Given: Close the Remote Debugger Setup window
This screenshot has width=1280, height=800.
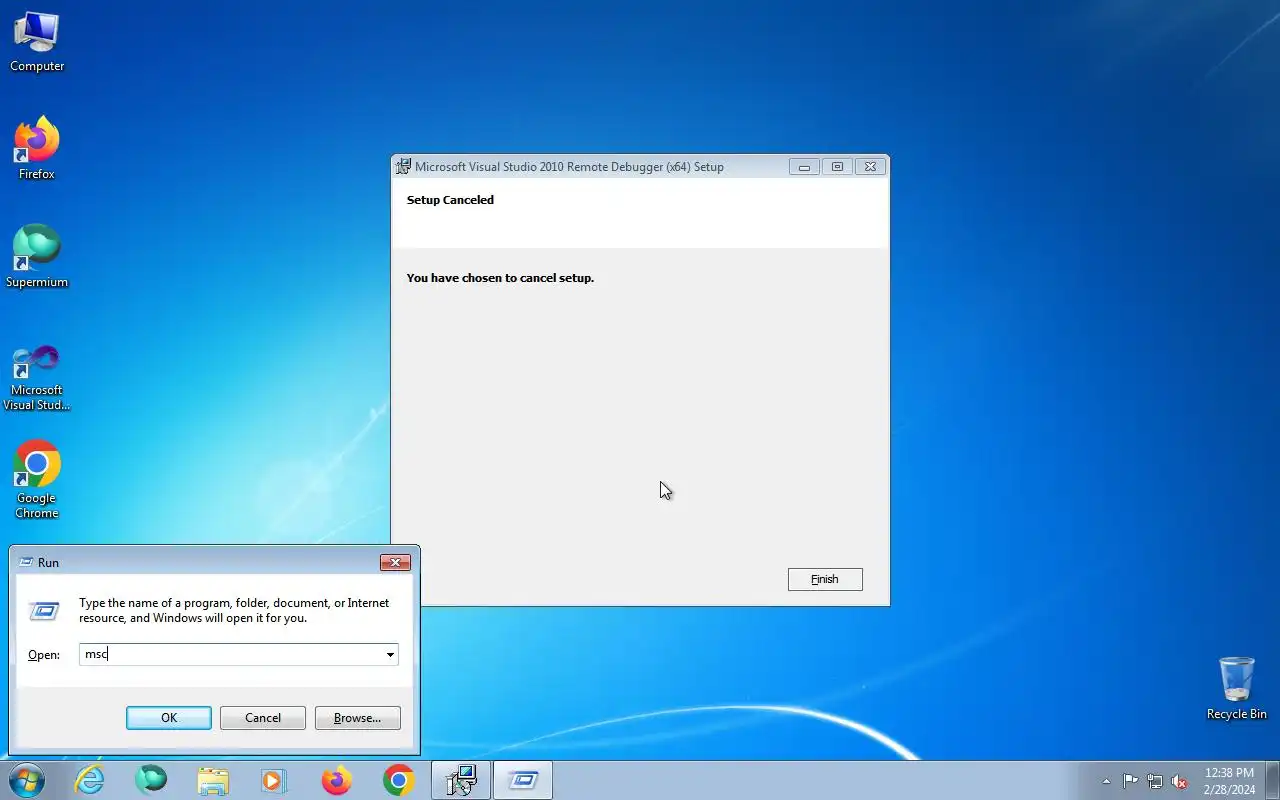Looking at the screenshot, I should click(x=870, y=167).
